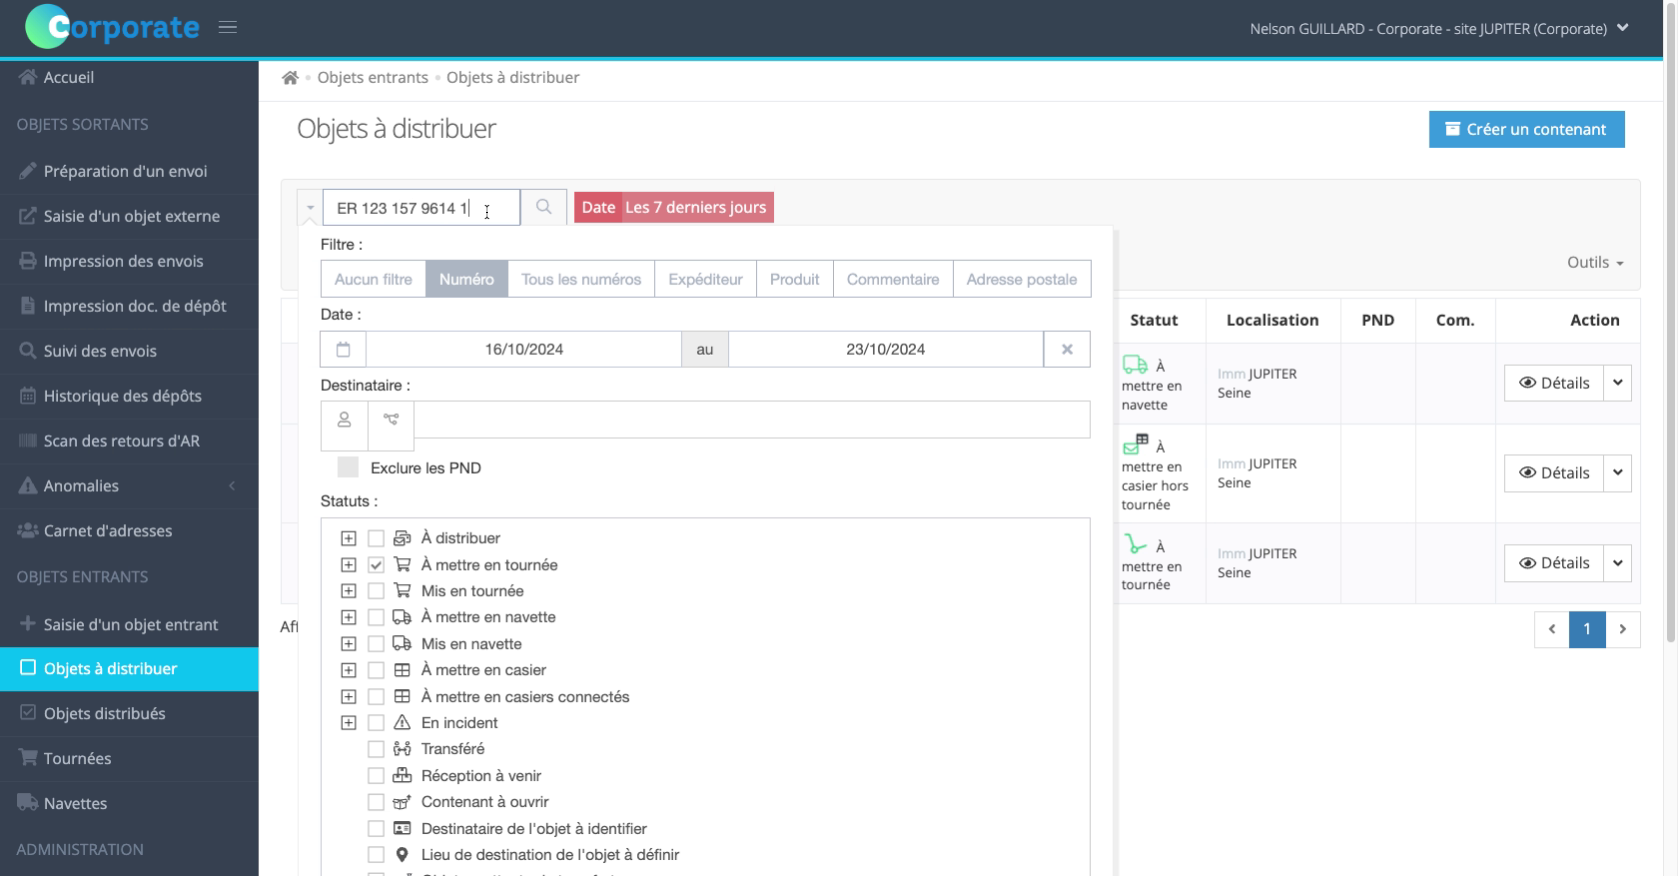
Task: Click the À distribuer status icon
Action: pos(402,538)
